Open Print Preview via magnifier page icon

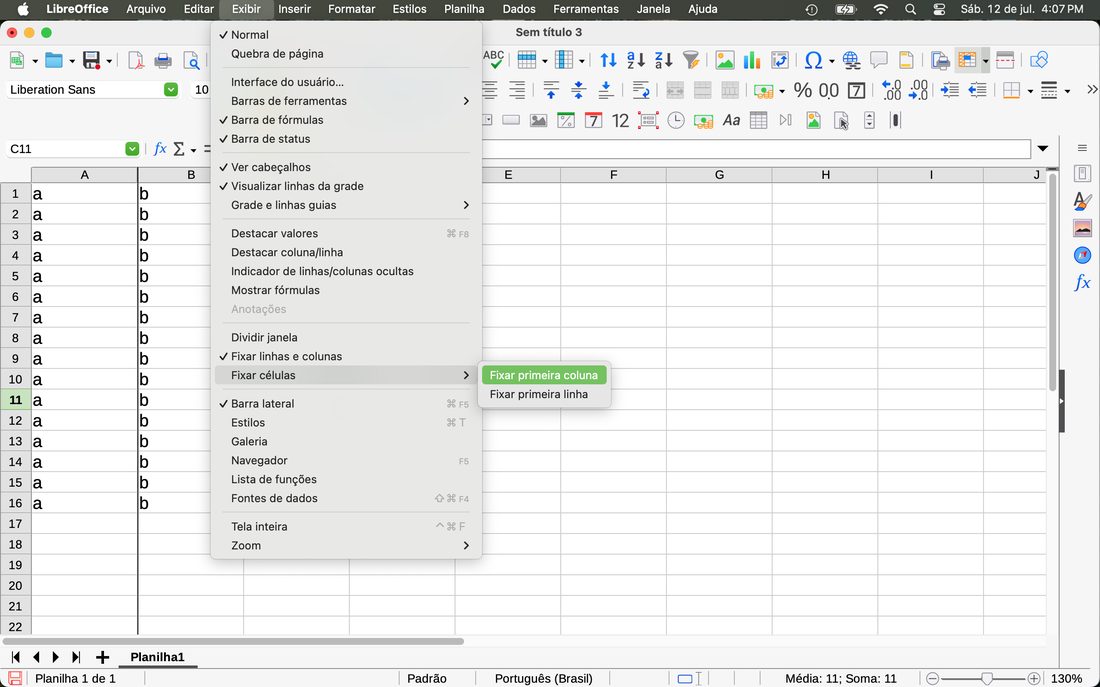(191, 60)
